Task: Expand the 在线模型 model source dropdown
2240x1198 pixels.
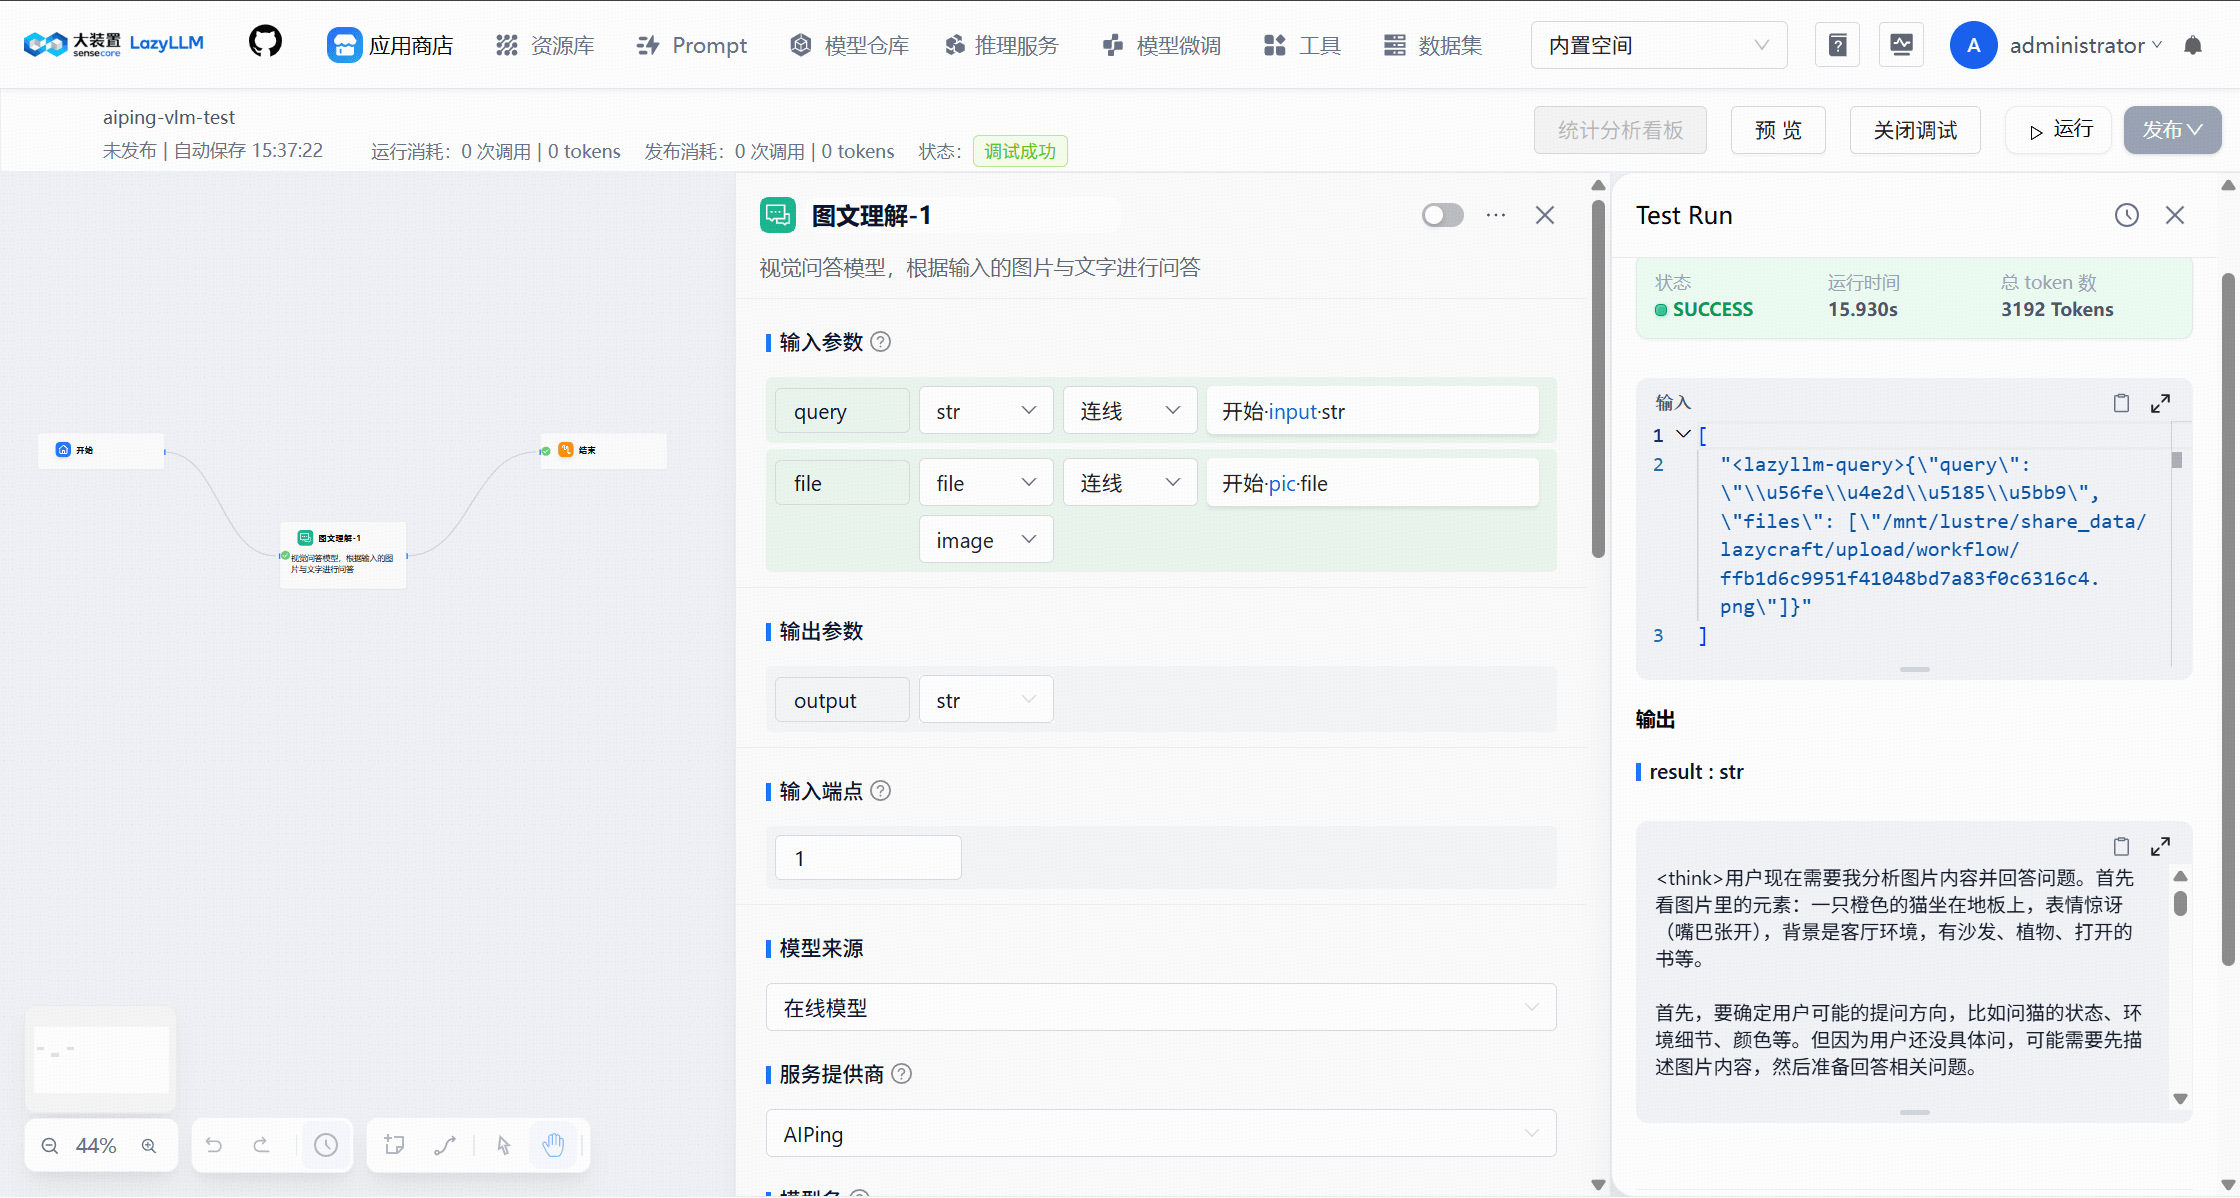Action: click(x=1160, y=1007)
